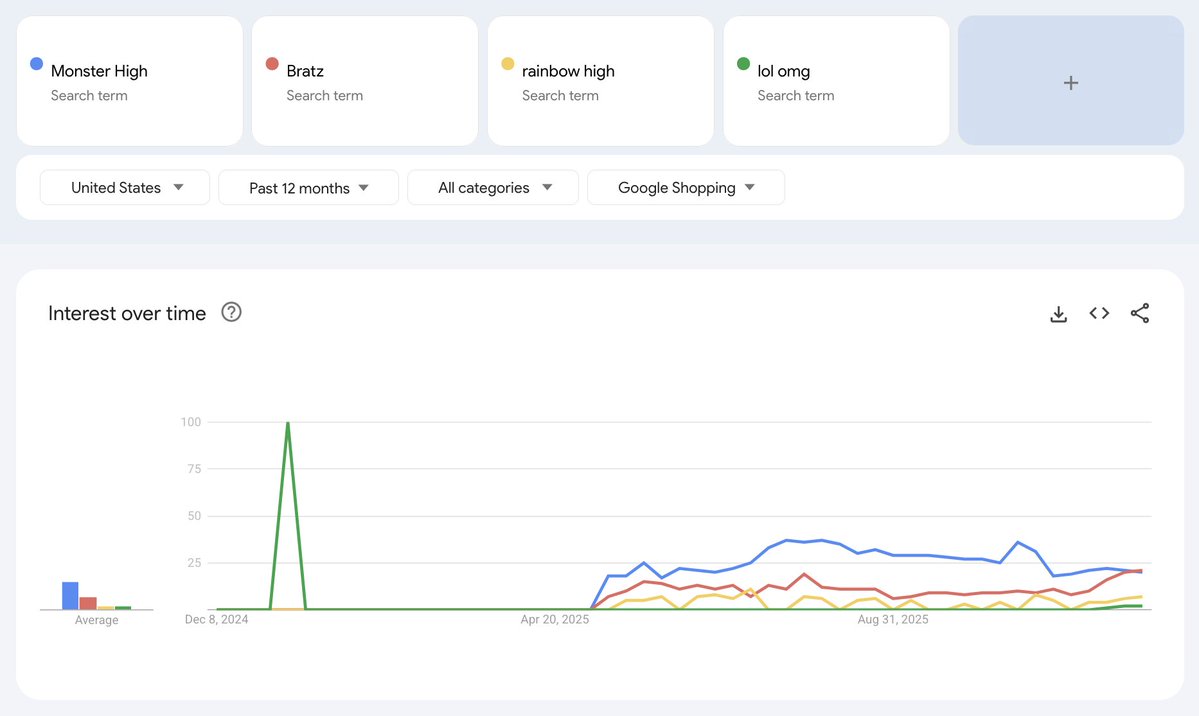1199x716 pixels.
Task: Download the Interest over time data
Action: point(1058,314)
